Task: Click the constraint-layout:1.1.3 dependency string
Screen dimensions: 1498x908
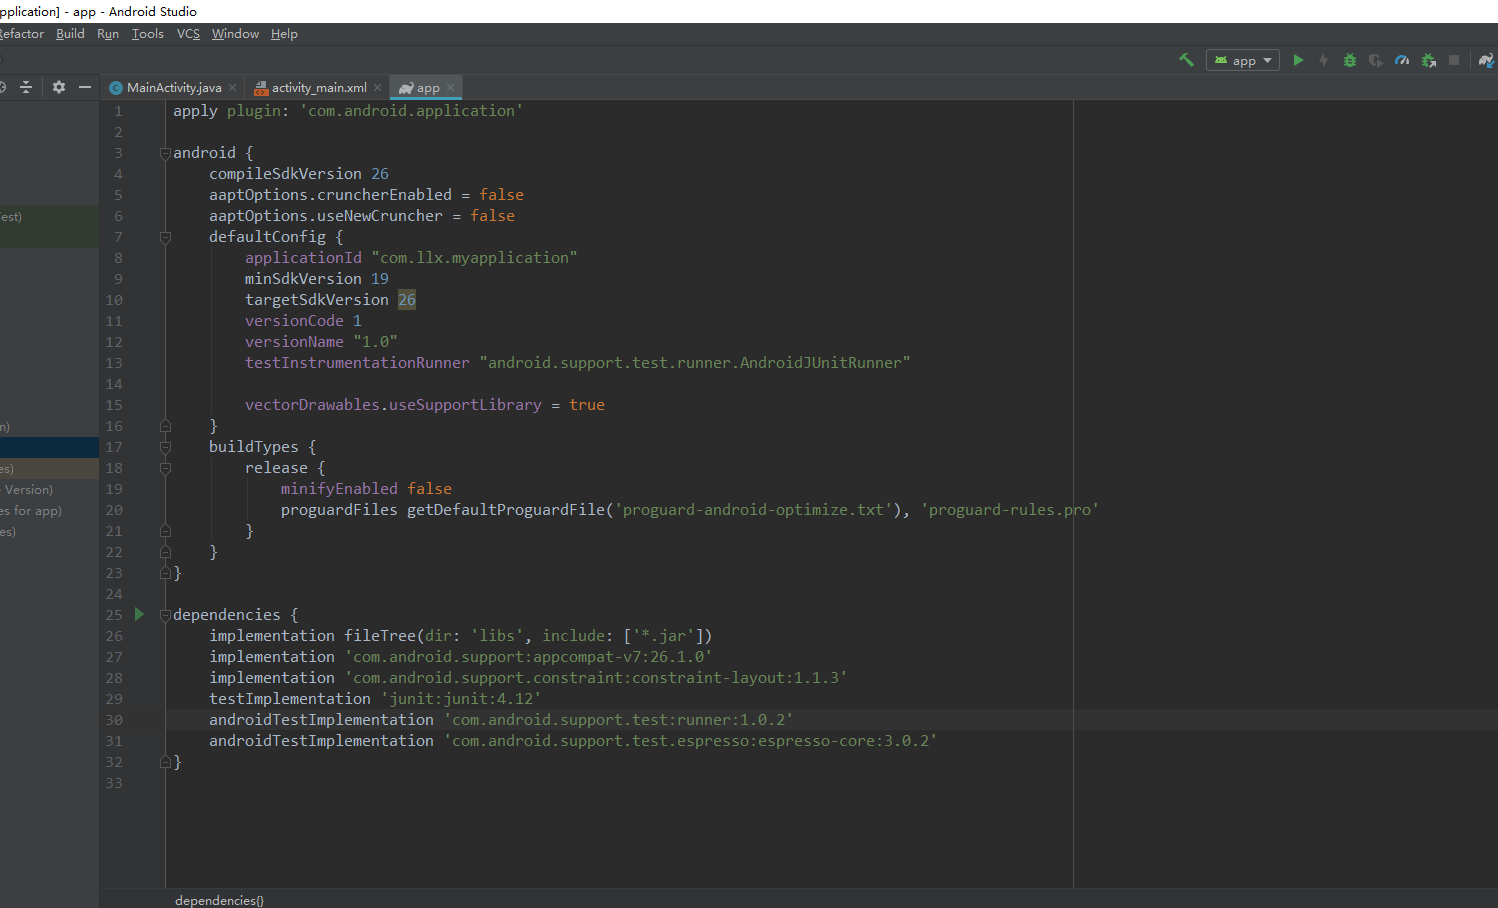Action: click(596, 678)
